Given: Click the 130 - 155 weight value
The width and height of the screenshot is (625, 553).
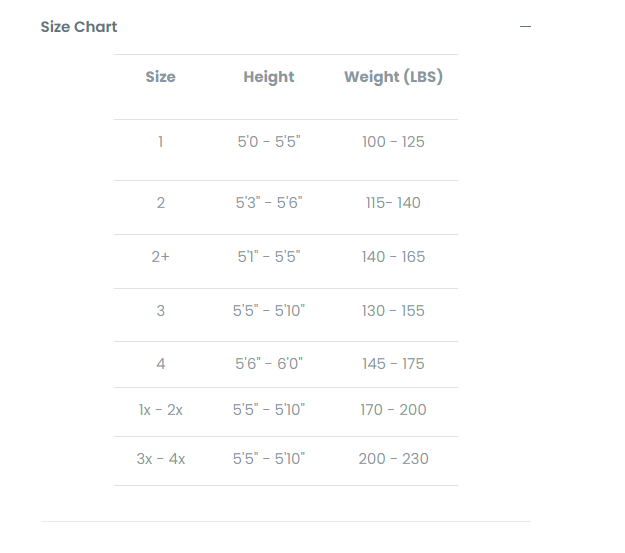Looking at the screenshot, I should click(x=393, y=311).
